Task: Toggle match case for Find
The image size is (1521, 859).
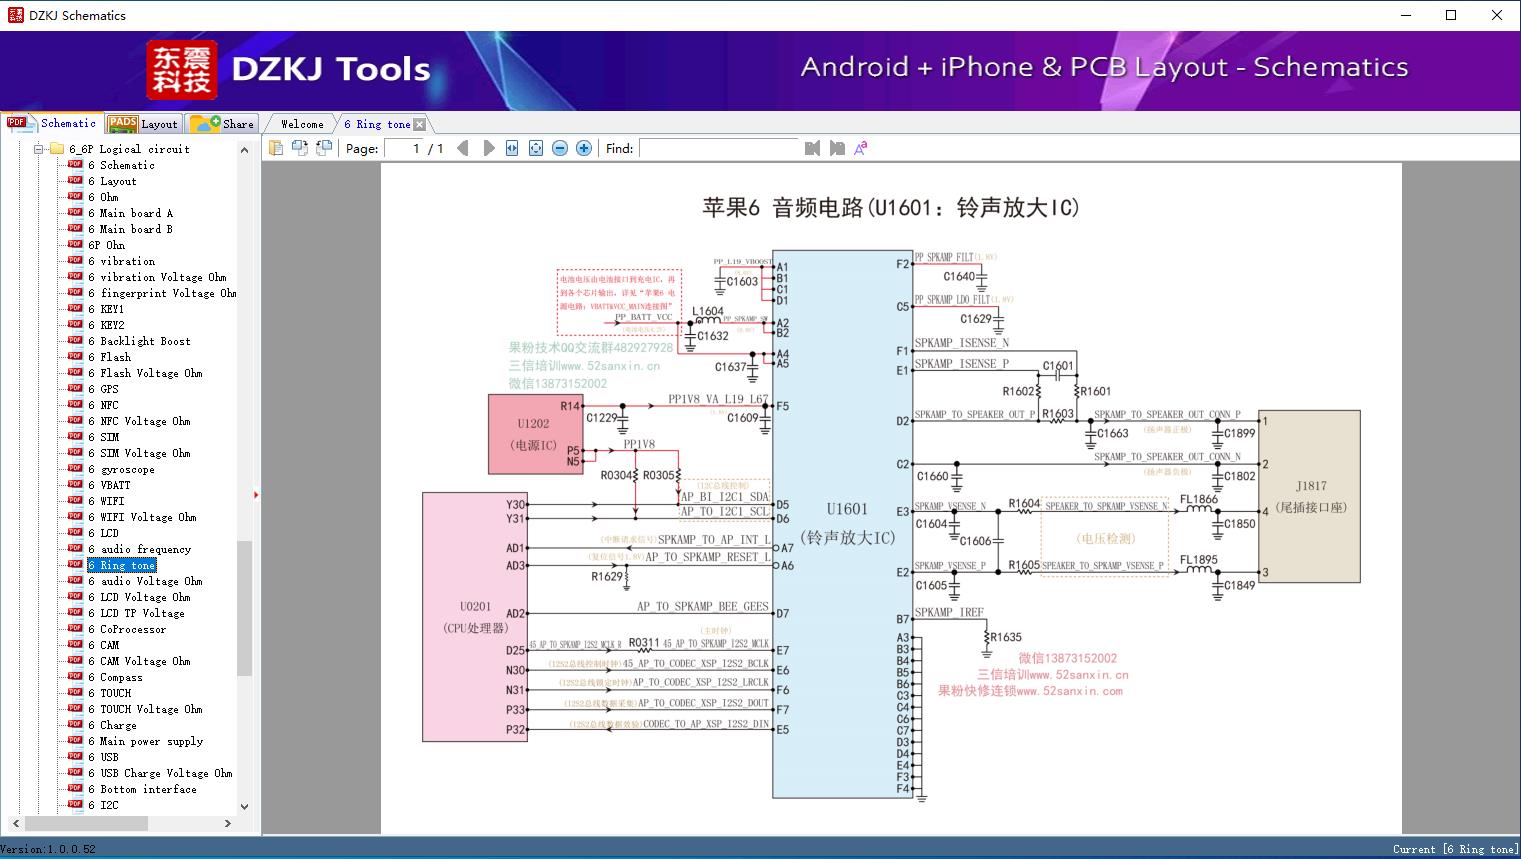Action: (x=861, y=148)
